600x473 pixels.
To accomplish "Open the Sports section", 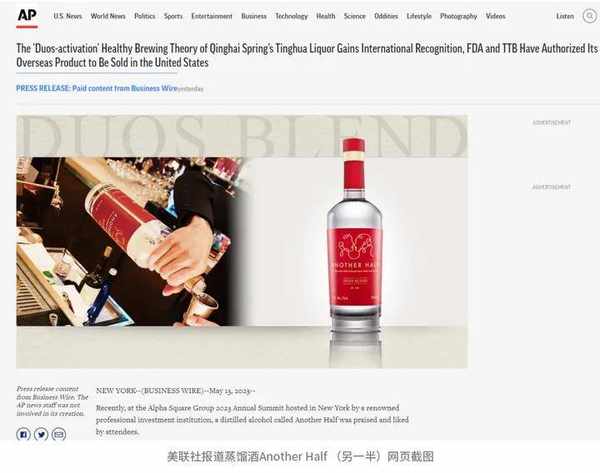I will pyautogui.click(x=173, y=16).
